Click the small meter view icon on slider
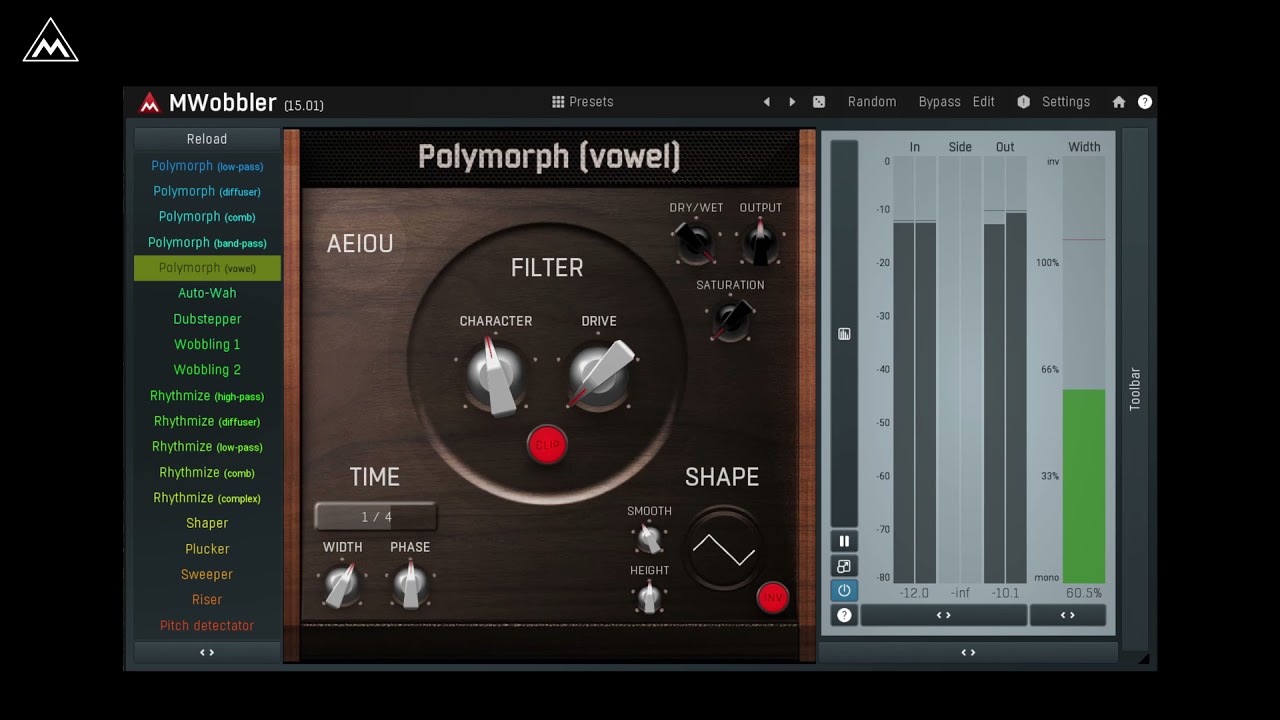Screen dimensions: 1280x720 coord(844,334)
